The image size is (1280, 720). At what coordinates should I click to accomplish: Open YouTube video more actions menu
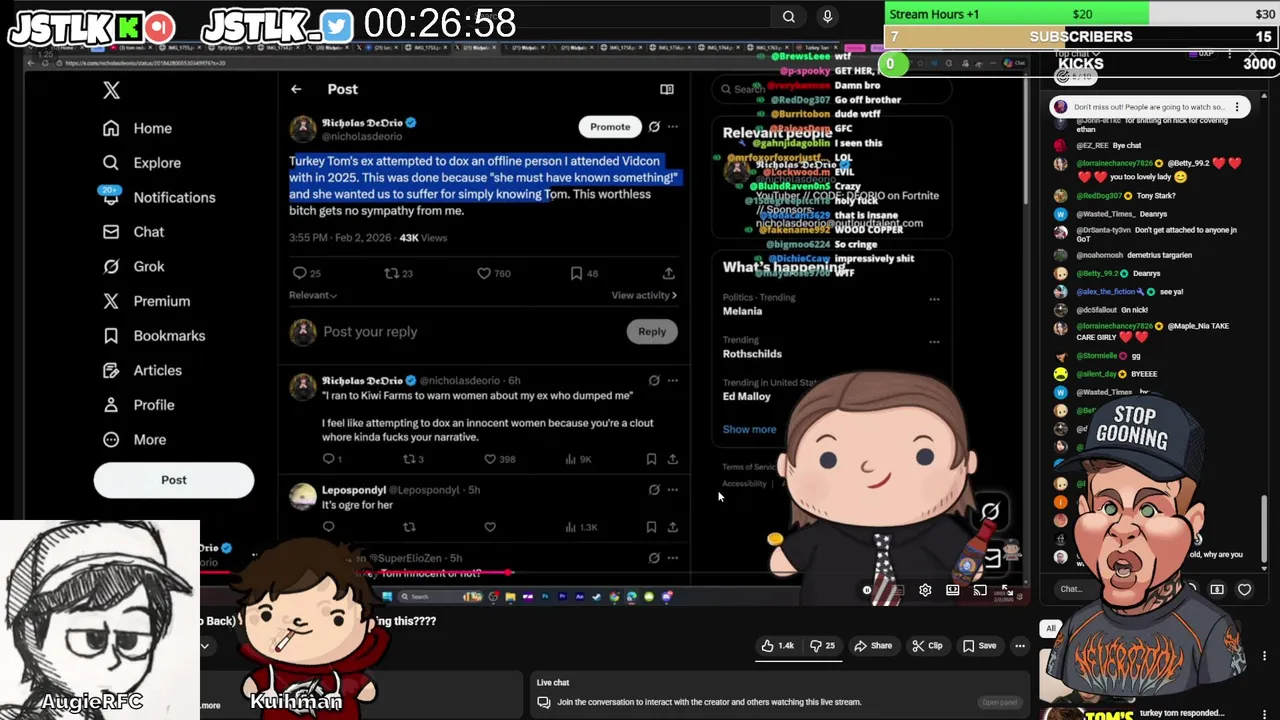[x=1020, y=646]
